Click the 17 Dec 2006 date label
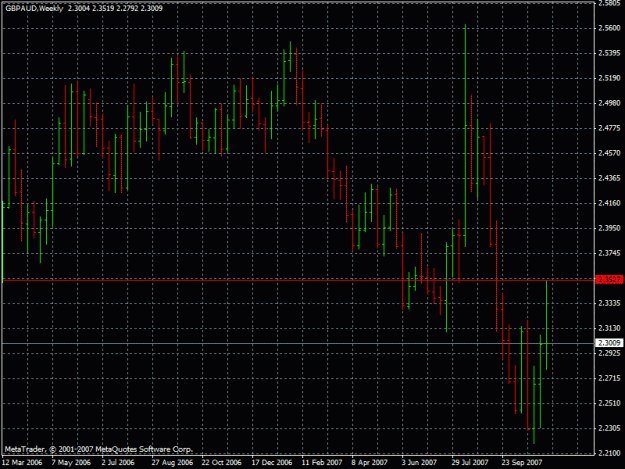 tap(272, 463)
